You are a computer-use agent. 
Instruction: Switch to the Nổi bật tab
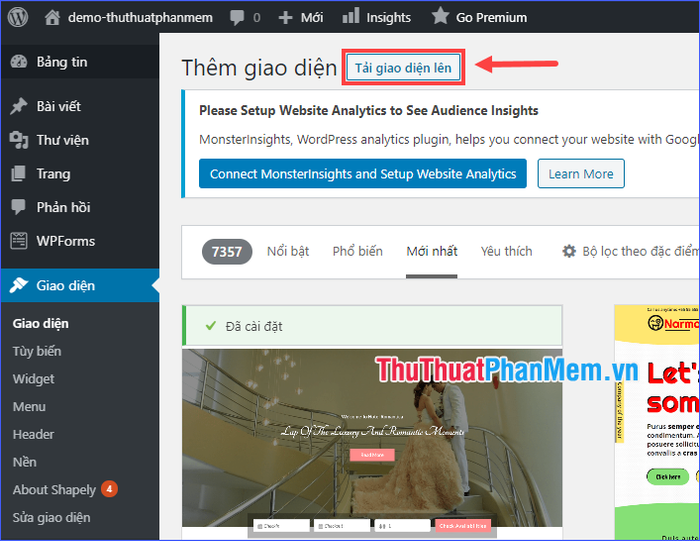click(x=288, y=251)
